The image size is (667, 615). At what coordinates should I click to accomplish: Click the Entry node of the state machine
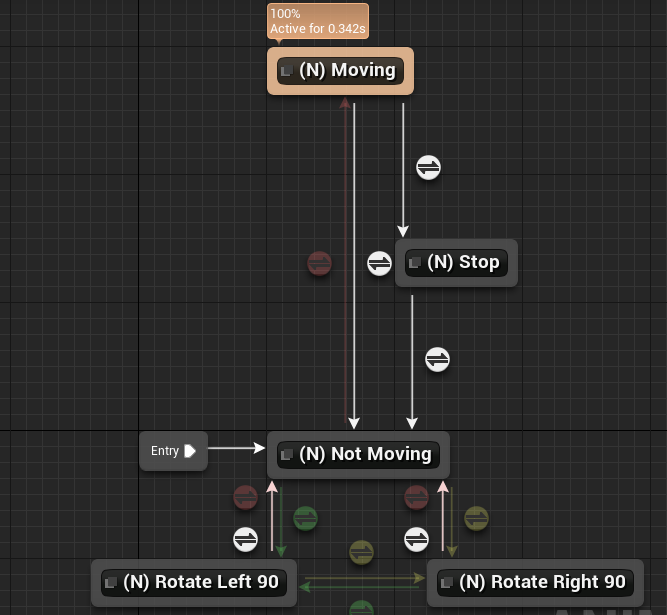(173, 451)
